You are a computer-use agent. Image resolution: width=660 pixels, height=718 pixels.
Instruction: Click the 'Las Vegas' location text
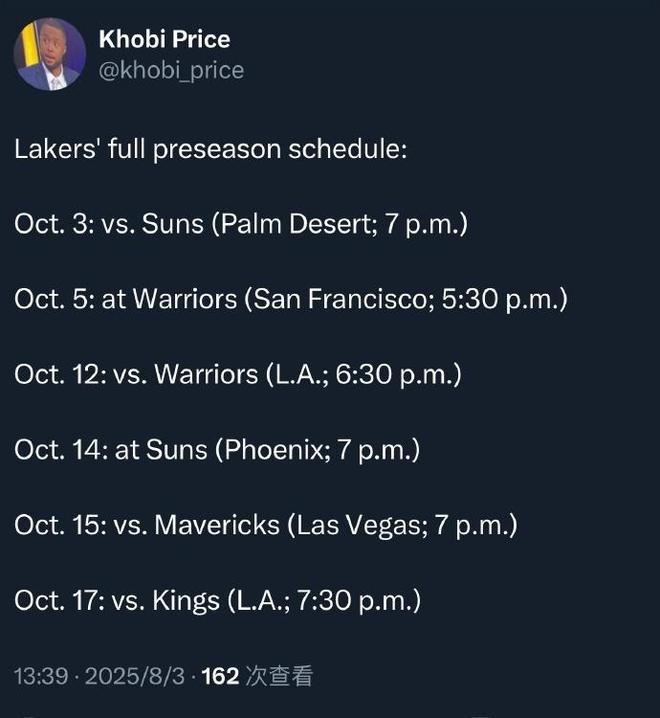359,525
